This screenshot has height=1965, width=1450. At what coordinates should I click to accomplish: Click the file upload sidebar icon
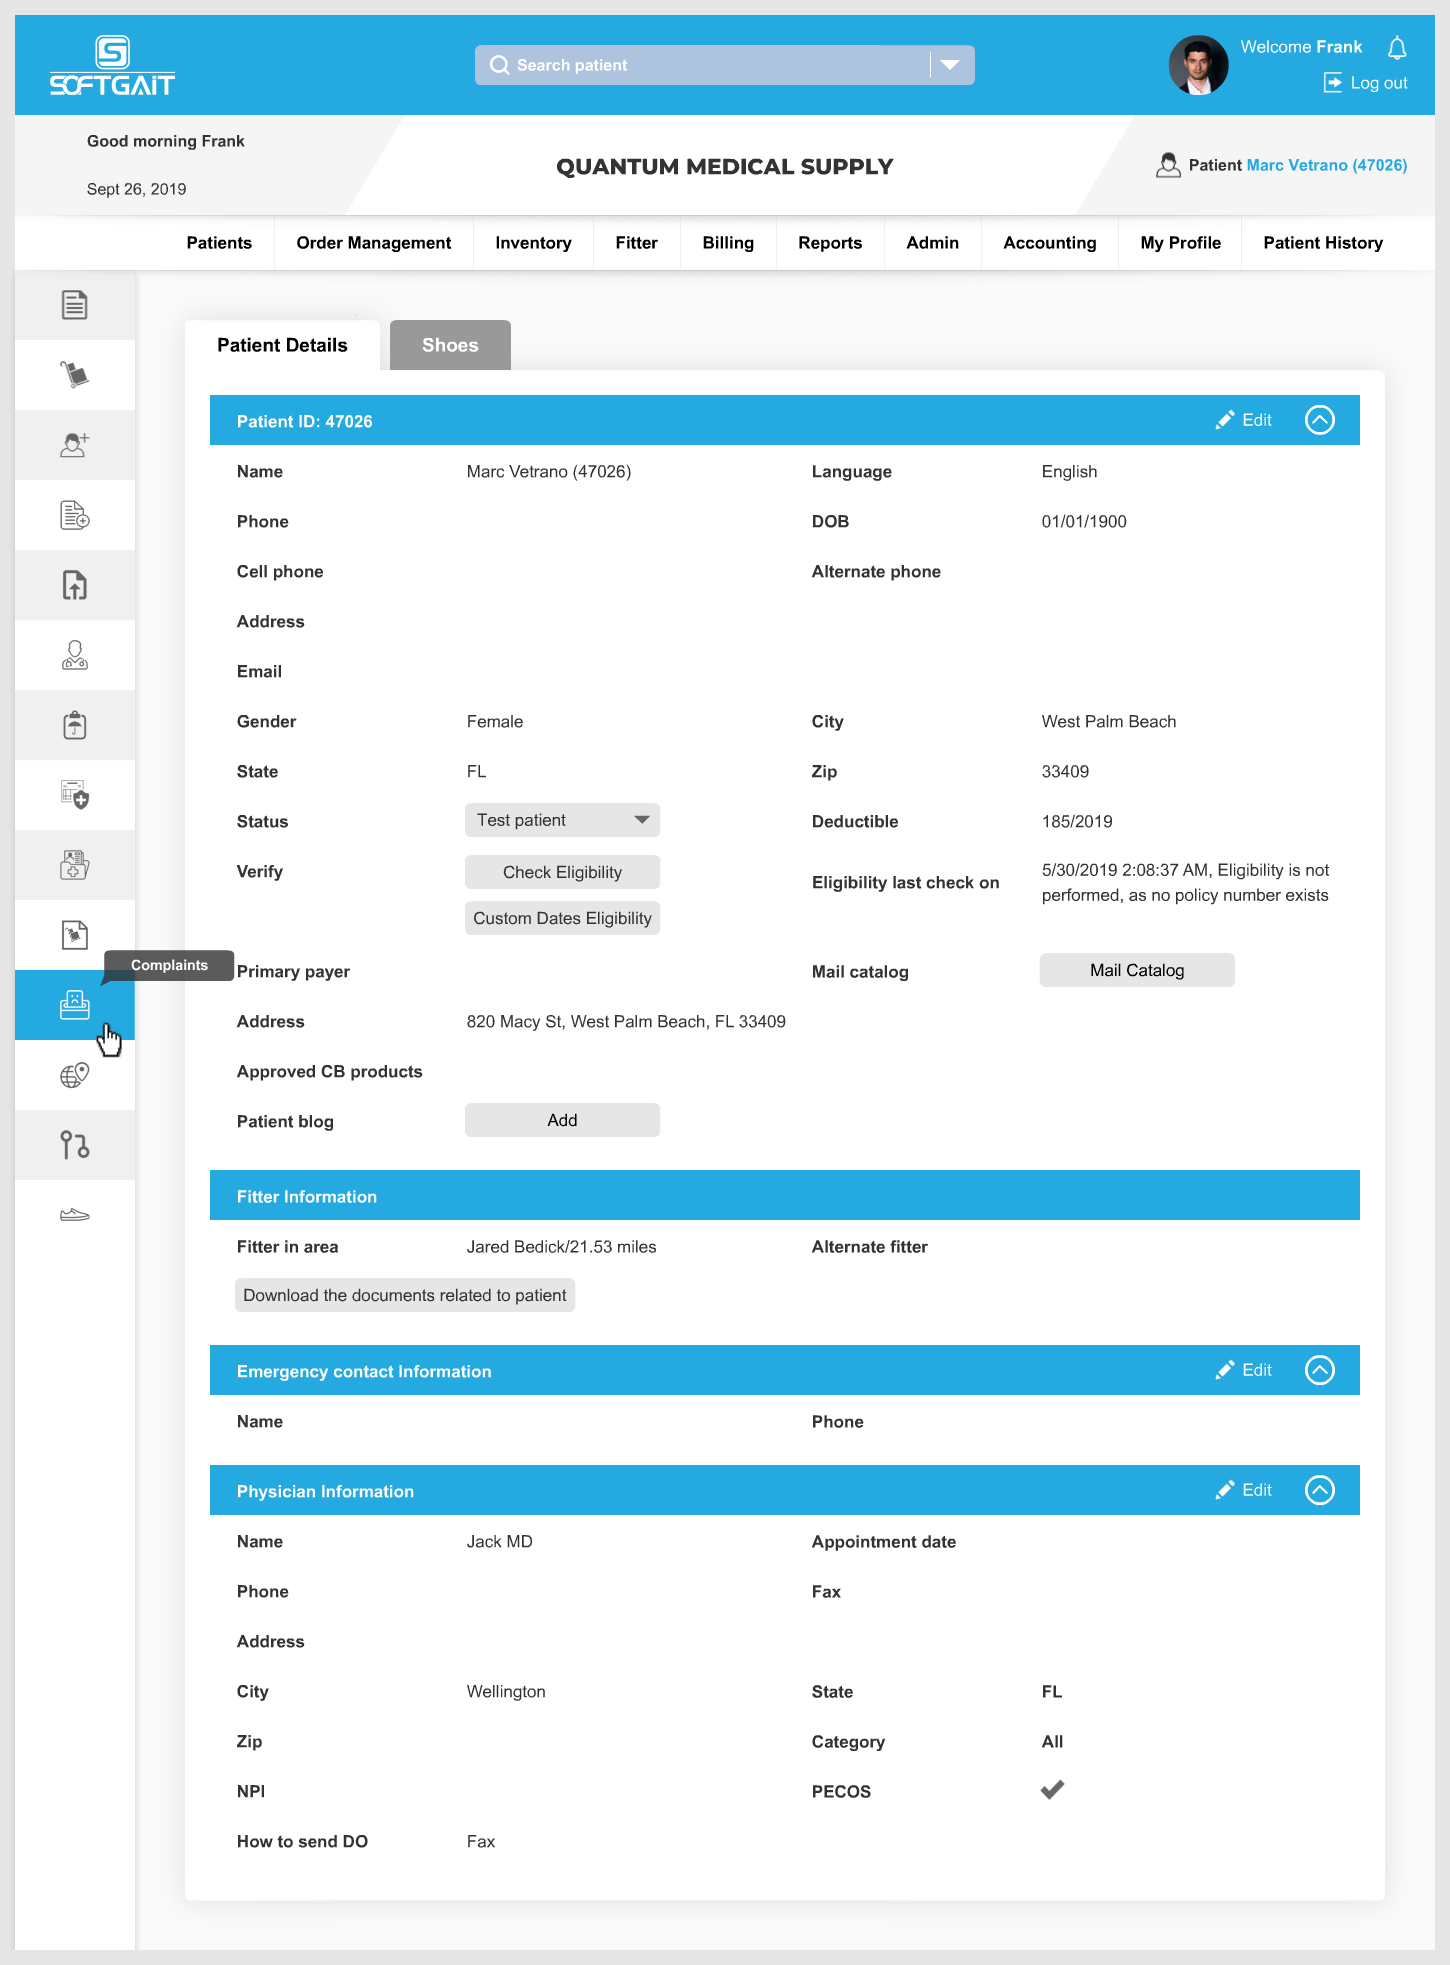[x=75, y=585]
